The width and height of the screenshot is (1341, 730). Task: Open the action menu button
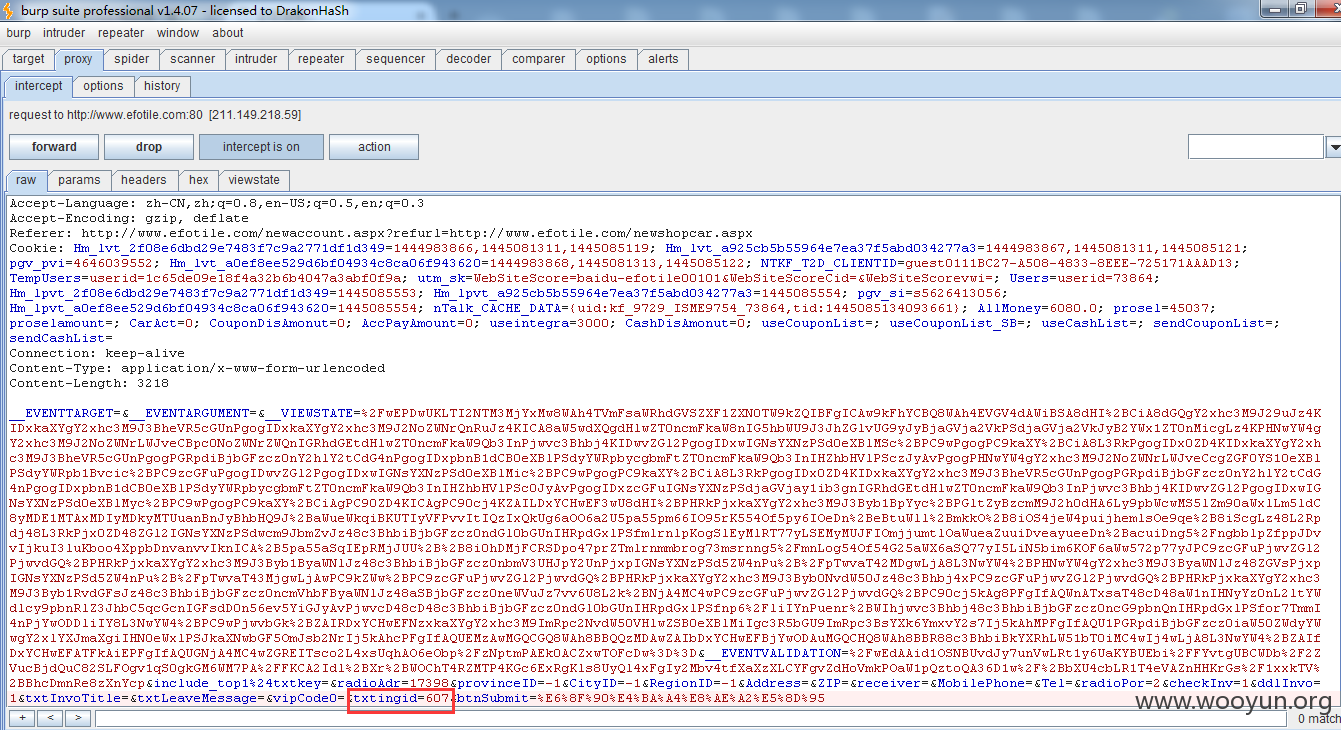point(374,147)
